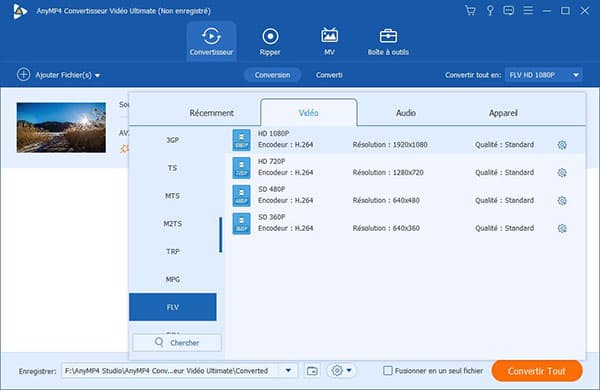Switch to the Appareil tab

pos(503,113)
